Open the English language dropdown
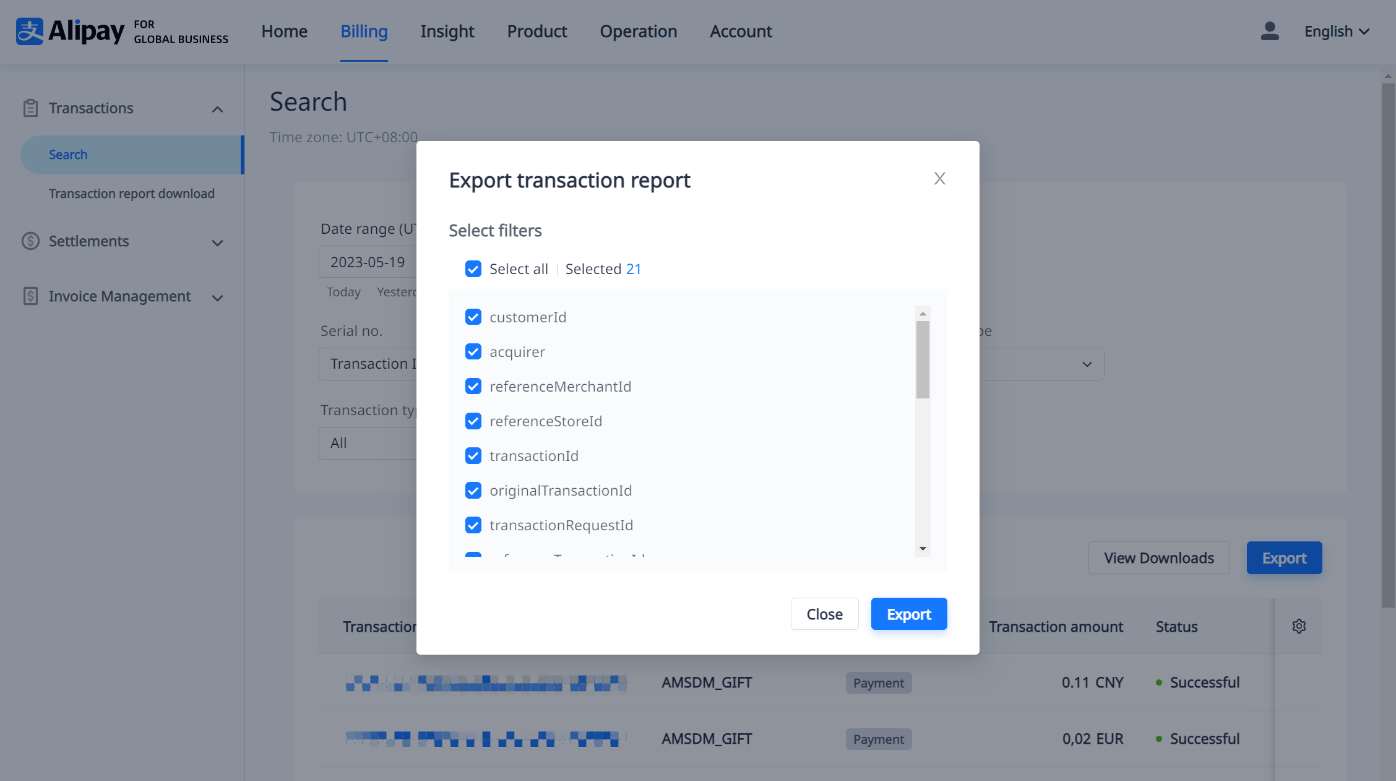Viewport: 1396px width, 781px height. [x=1336, y=31]
